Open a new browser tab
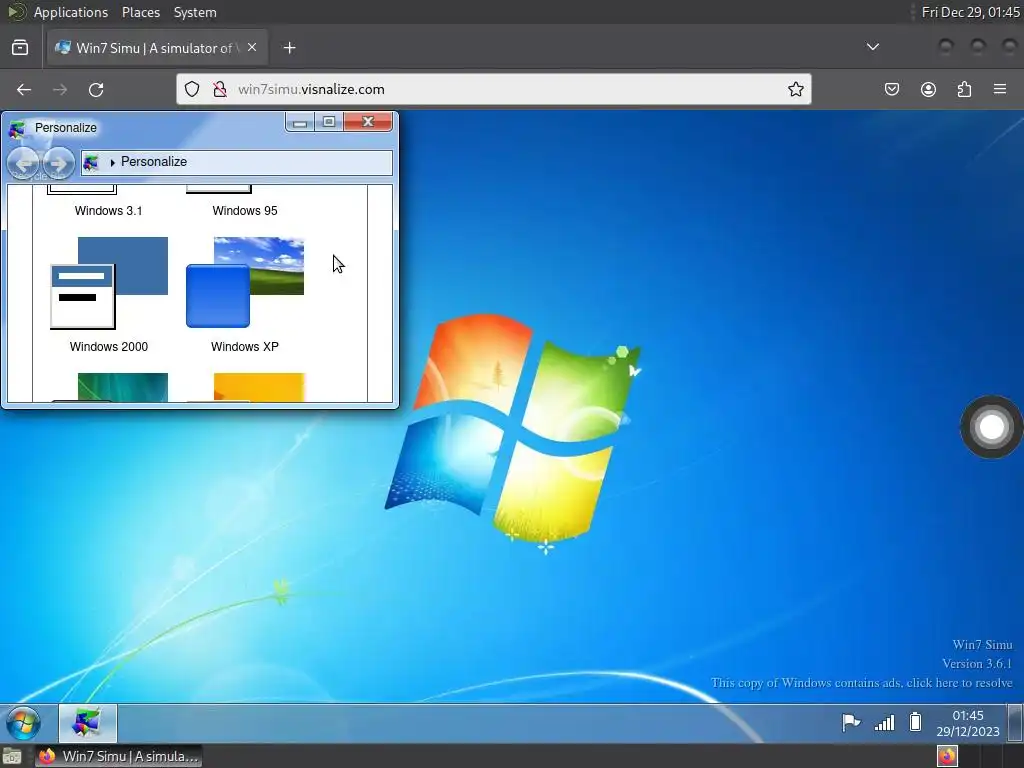This screenshot has width=1024, height=768. (x=290, y=48)
